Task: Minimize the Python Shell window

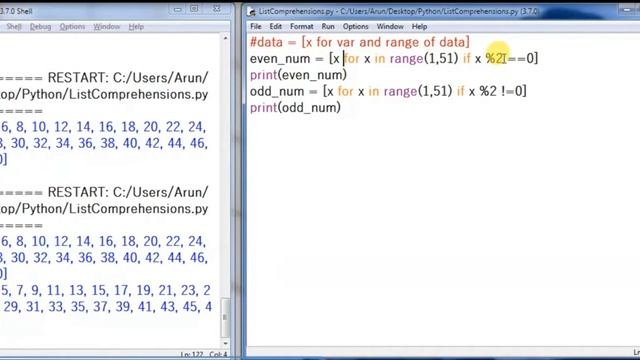Action: tap(178, 9)
